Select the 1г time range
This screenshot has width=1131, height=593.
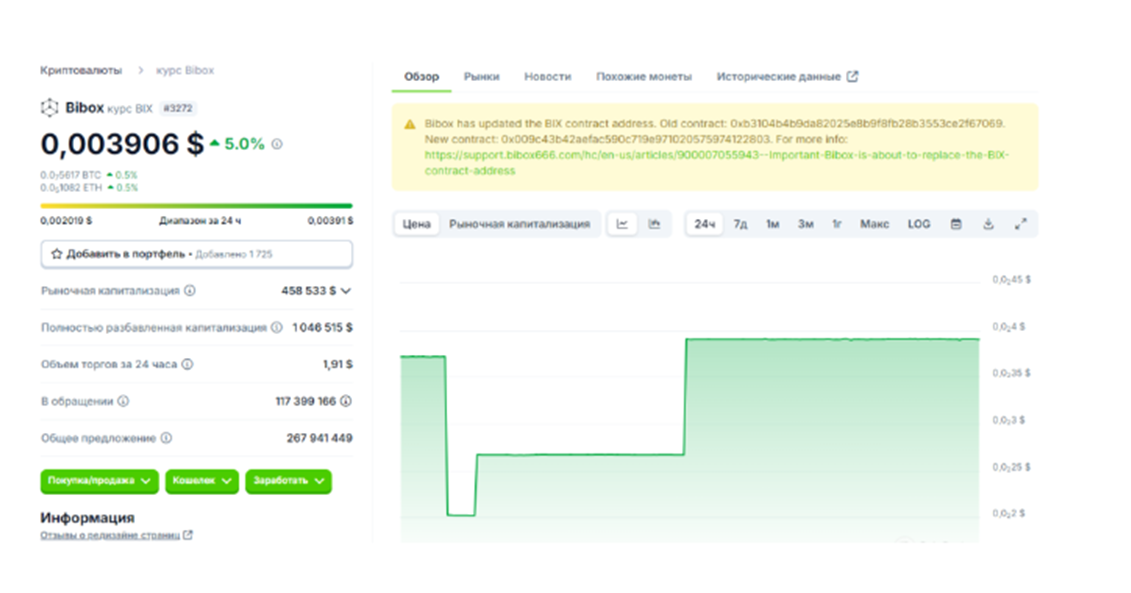click(837, 224)
